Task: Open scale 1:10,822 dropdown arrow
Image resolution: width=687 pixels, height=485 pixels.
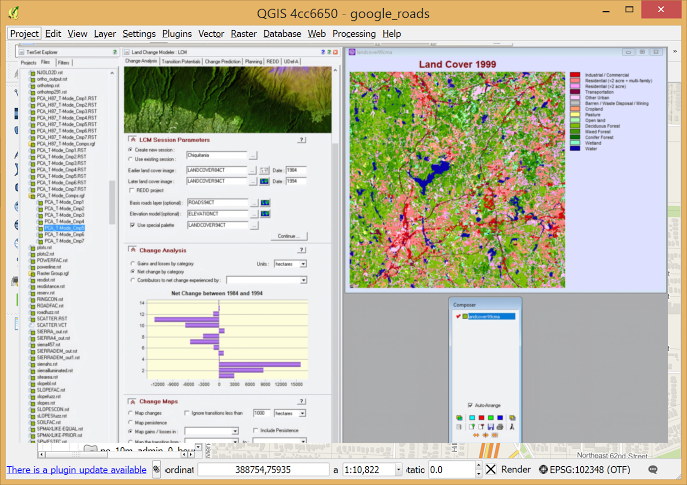Action: pos(398,470)
